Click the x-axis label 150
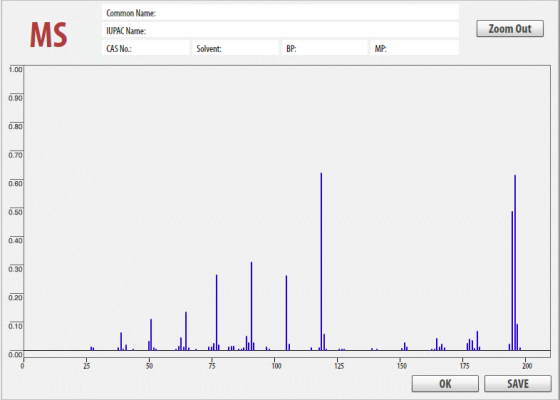This screenshot has height=400, width=560. click(x=402, y=366)
